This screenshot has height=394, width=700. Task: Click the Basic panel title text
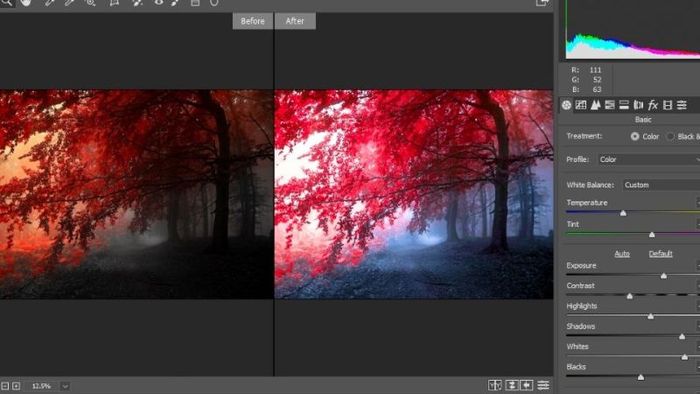643,120
